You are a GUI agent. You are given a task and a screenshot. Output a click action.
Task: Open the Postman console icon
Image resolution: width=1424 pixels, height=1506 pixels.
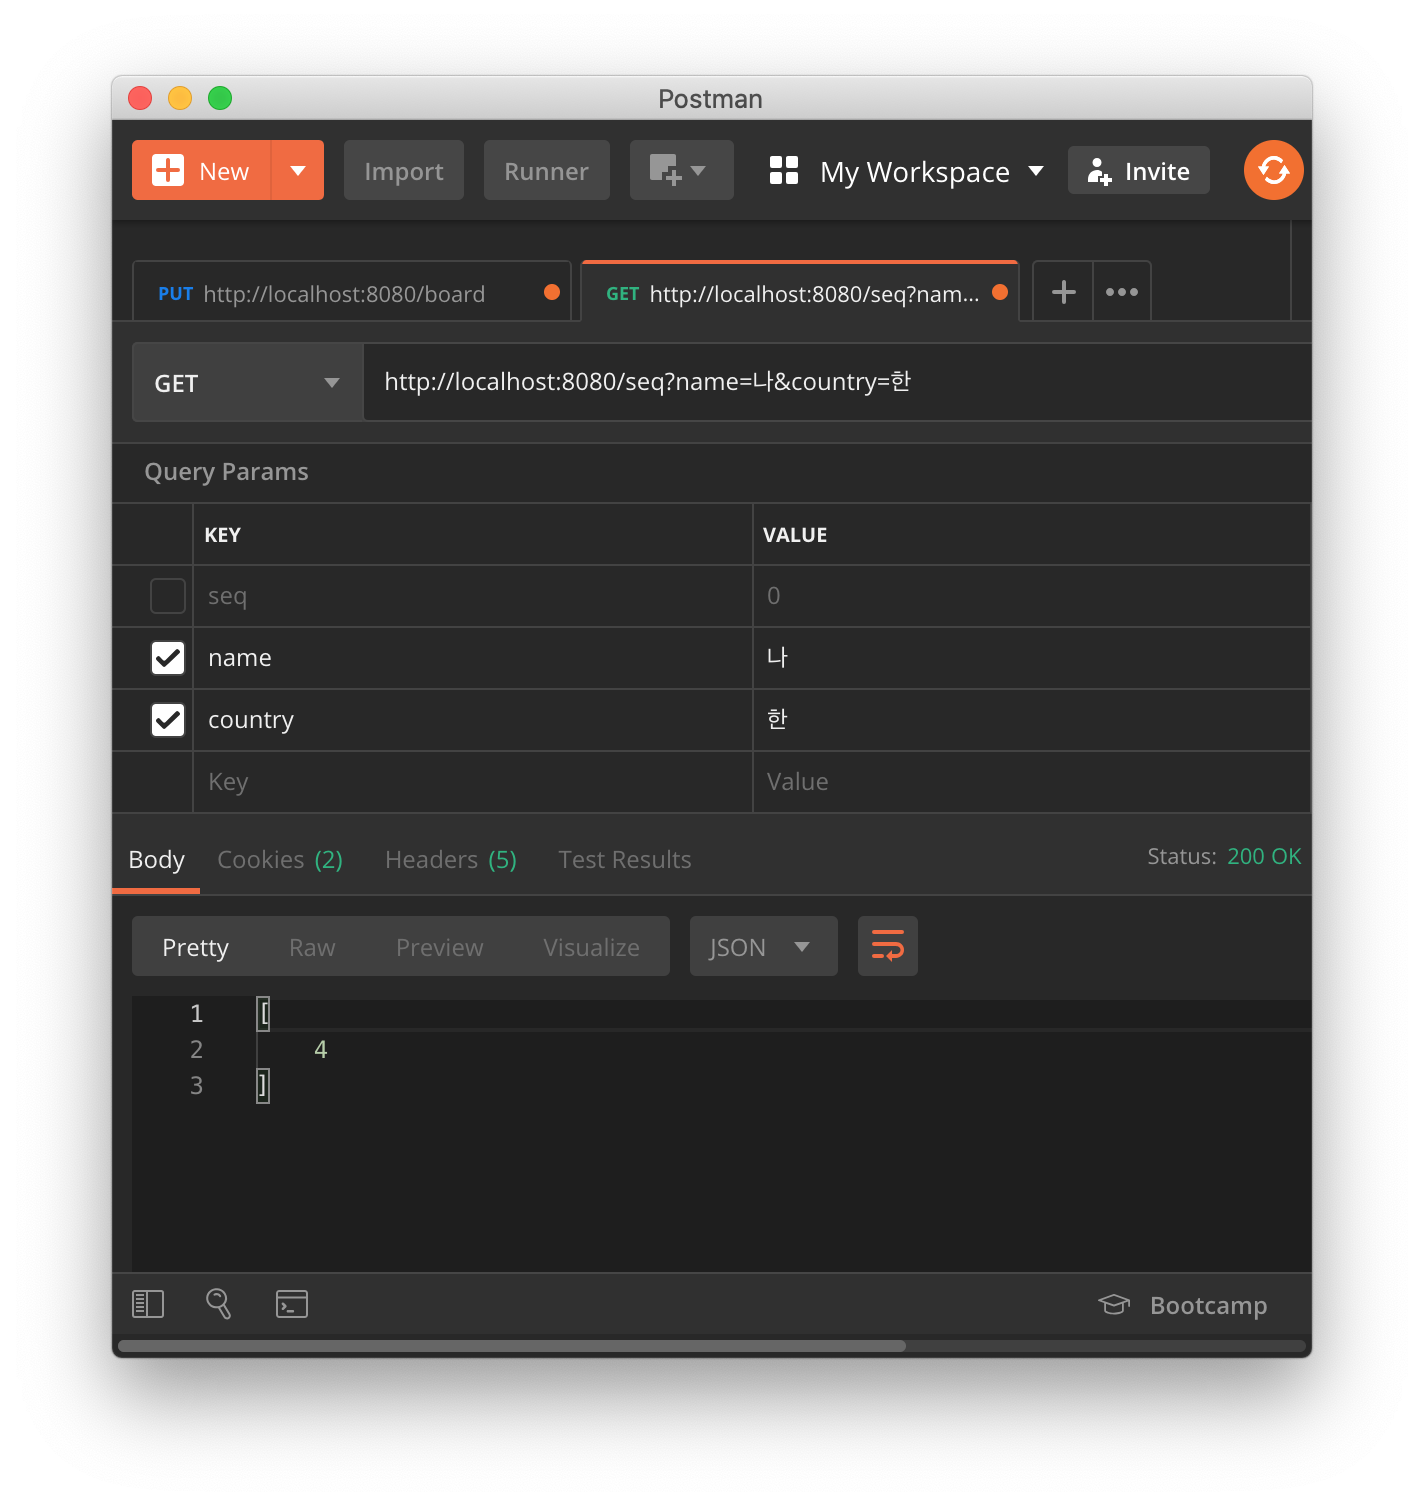(292, 1304)
